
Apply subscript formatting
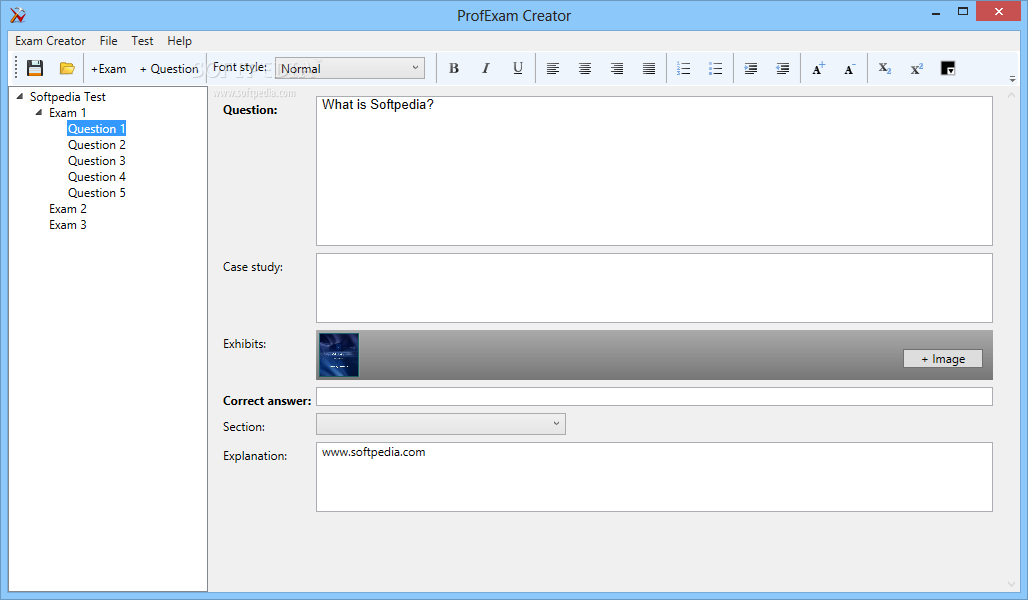click(885, 68)
